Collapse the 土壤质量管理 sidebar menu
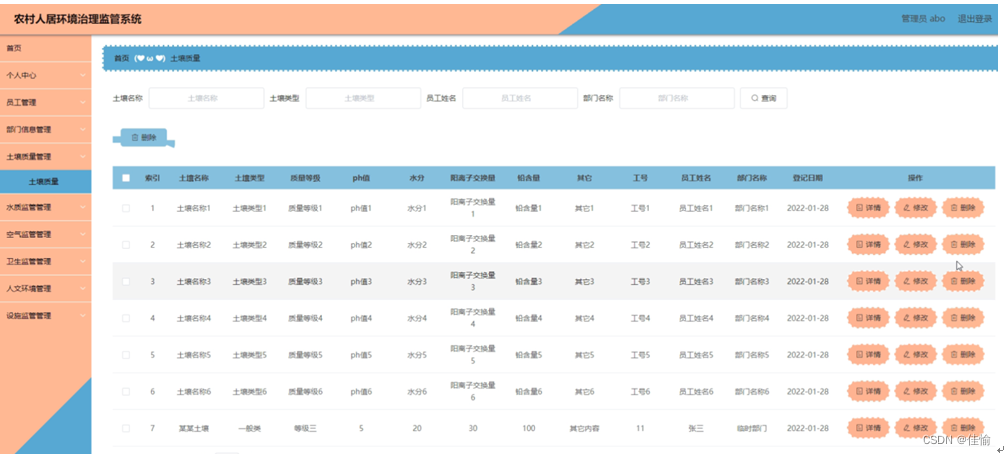Image resolution: width=1006 pixels, height=455 pixels. pyautogui.click(x=46, y=156)
